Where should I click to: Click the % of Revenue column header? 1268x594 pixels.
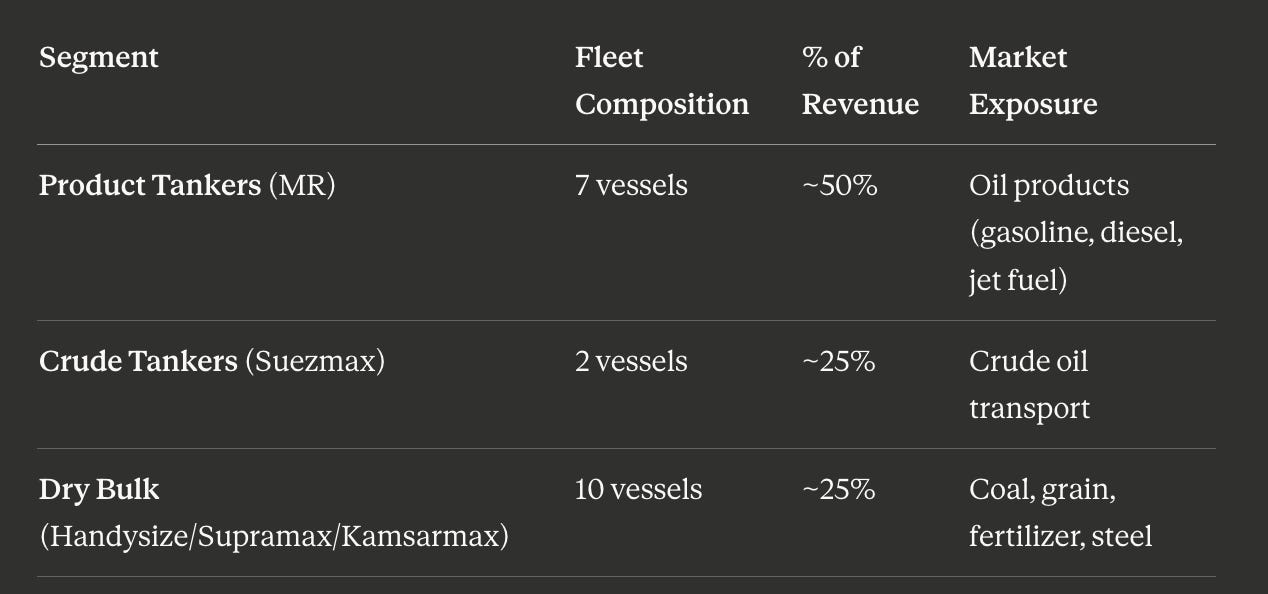click(x=860, y=81)
